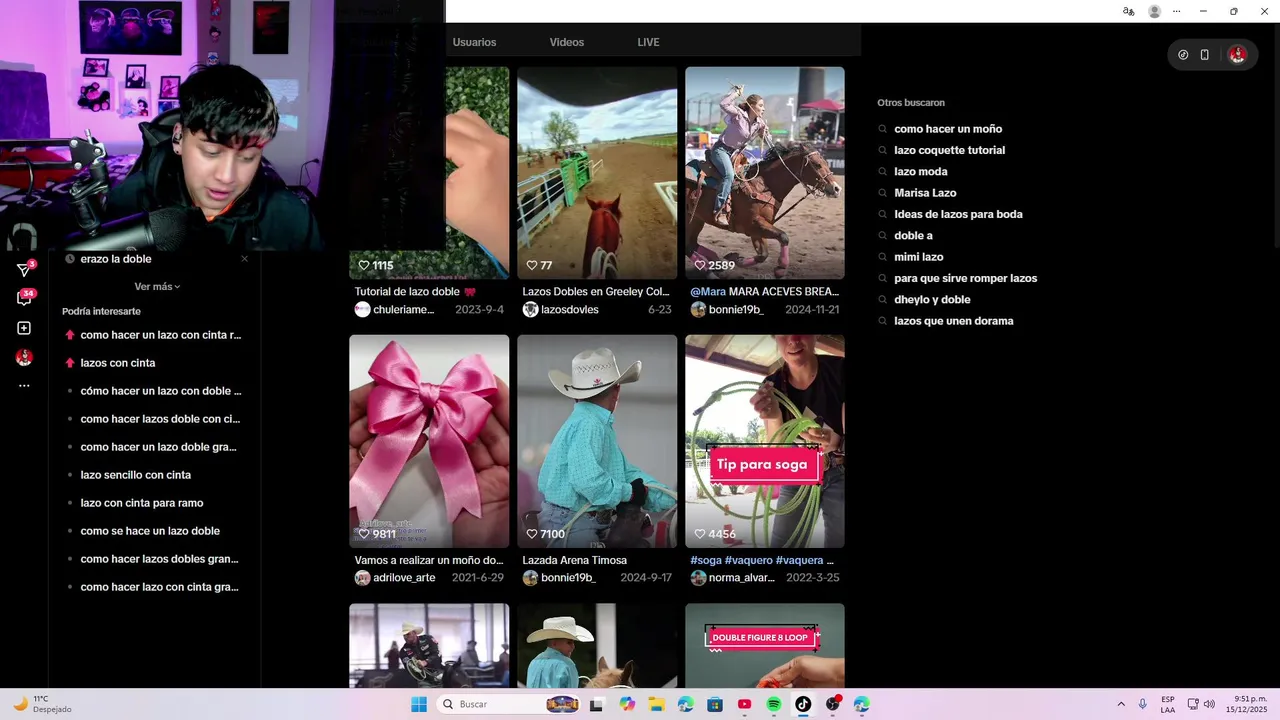The width and height of the screenshot is (1280, 720).
Task: Search 'lazo coquette tutorial' from Otros buscaron
Action: (949, 150)
